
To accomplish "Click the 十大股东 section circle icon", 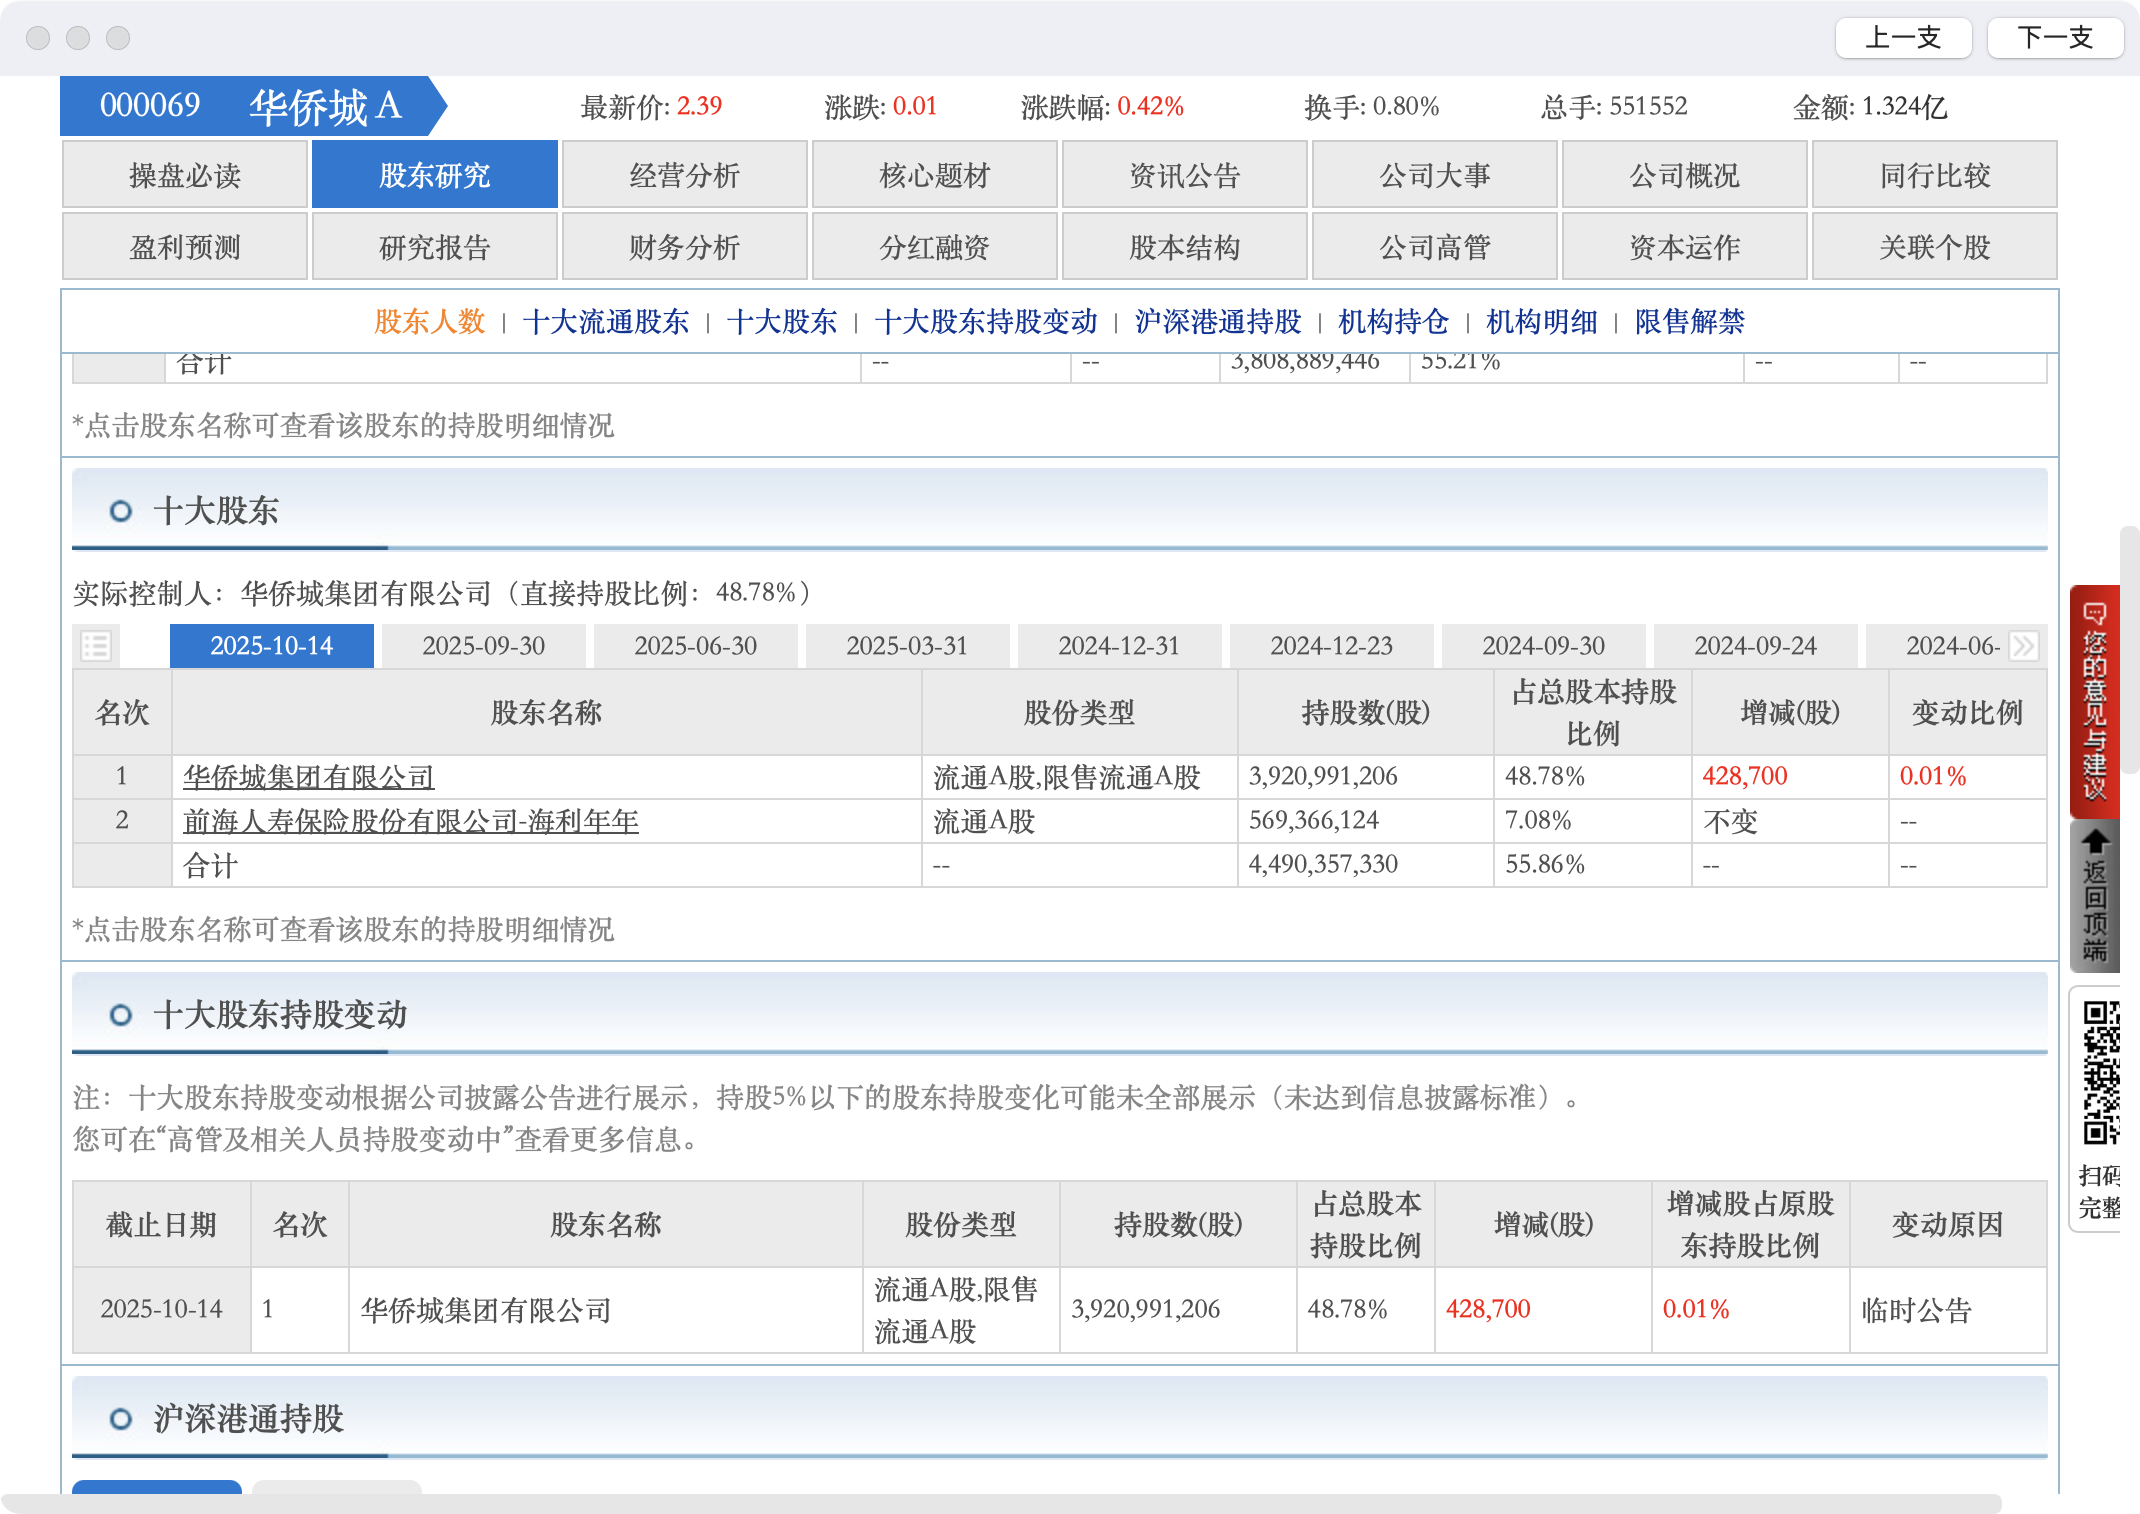I will tap(121, 511).
